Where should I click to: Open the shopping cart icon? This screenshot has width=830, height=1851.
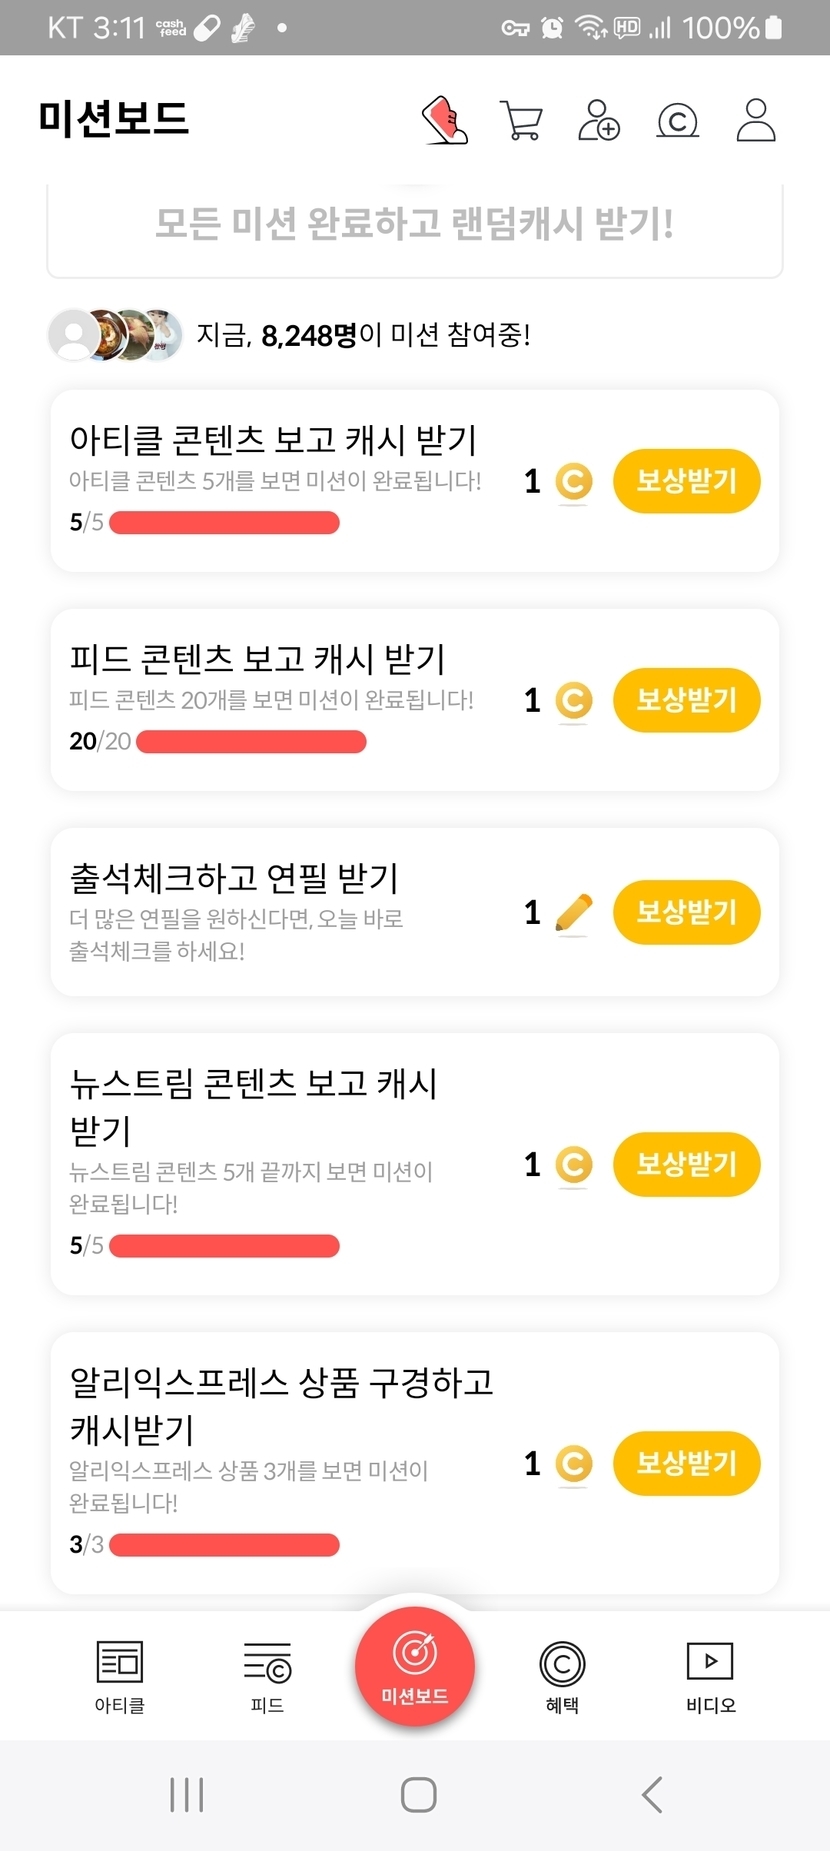tap(521, 121)
